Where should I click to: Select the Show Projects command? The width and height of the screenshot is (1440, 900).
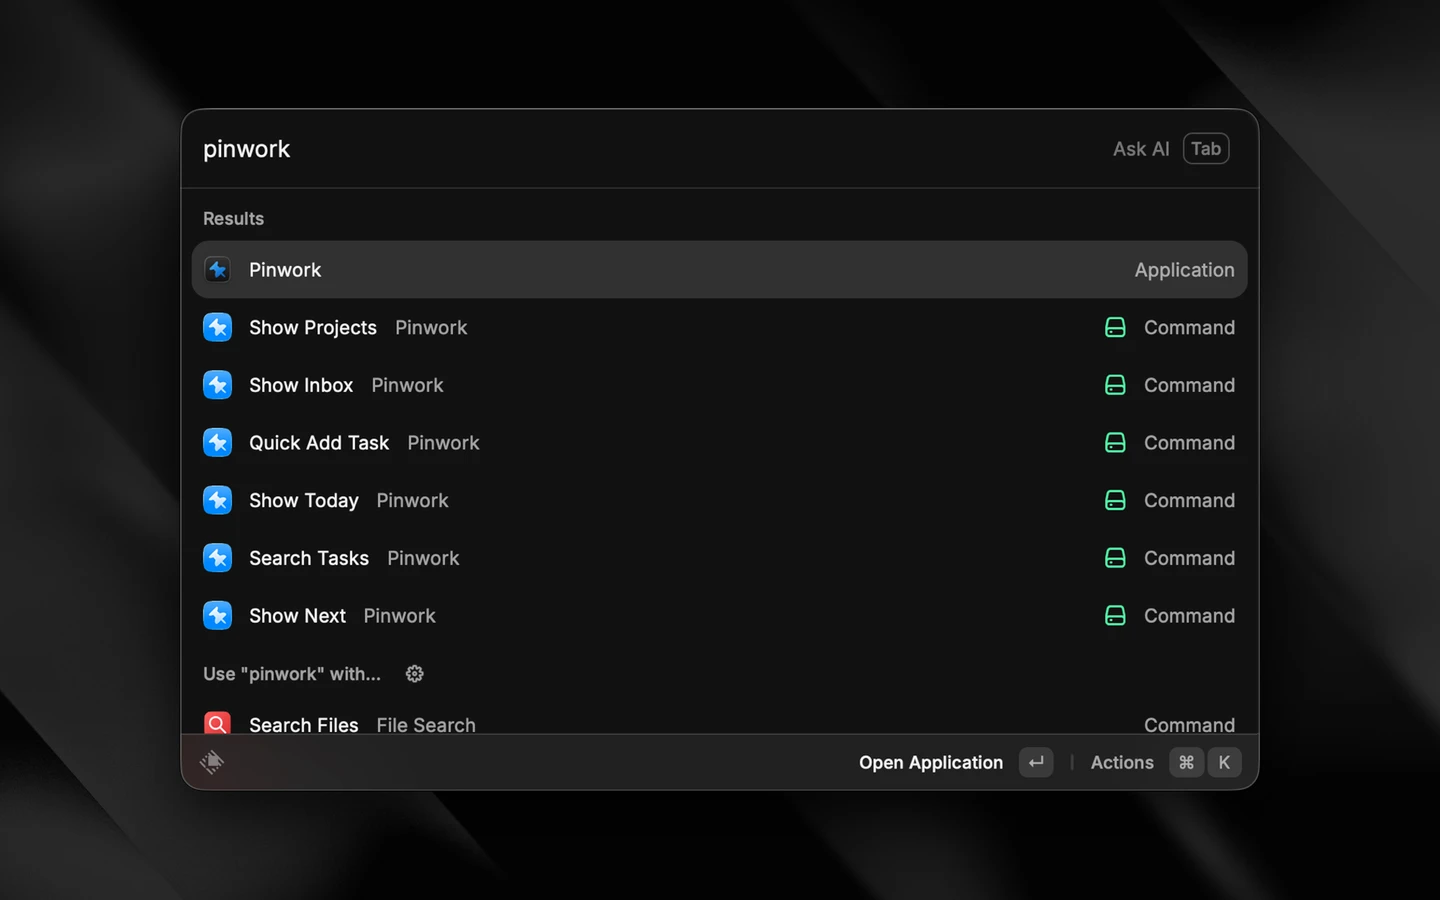[x=719, y=327]
